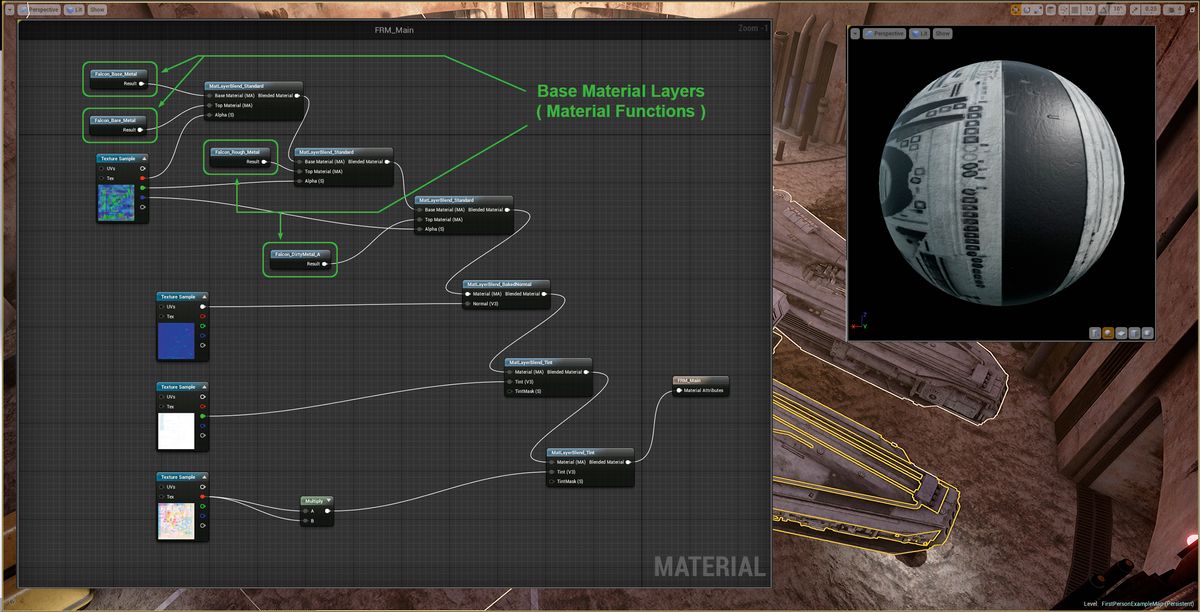Activate the translate gizmo tool in viewport toolbar
The width and height of the screenshot is (1200, 612).
[x=1016, y=10]
